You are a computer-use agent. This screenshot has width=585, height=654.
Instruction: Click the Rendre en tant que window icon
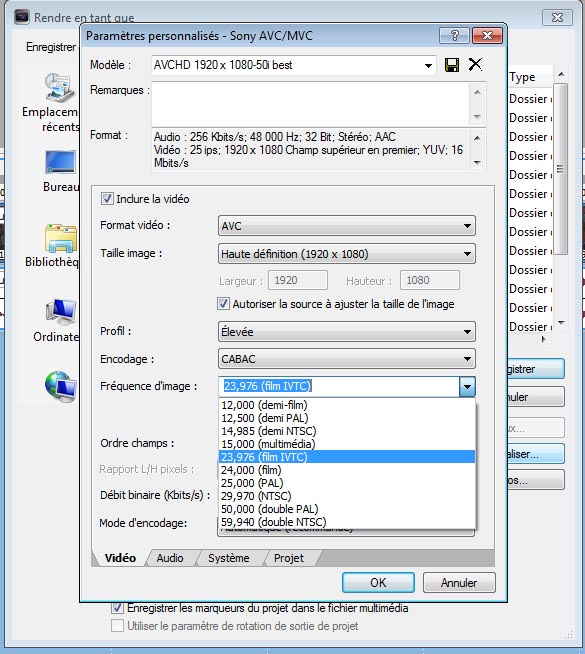pos(21,17)
